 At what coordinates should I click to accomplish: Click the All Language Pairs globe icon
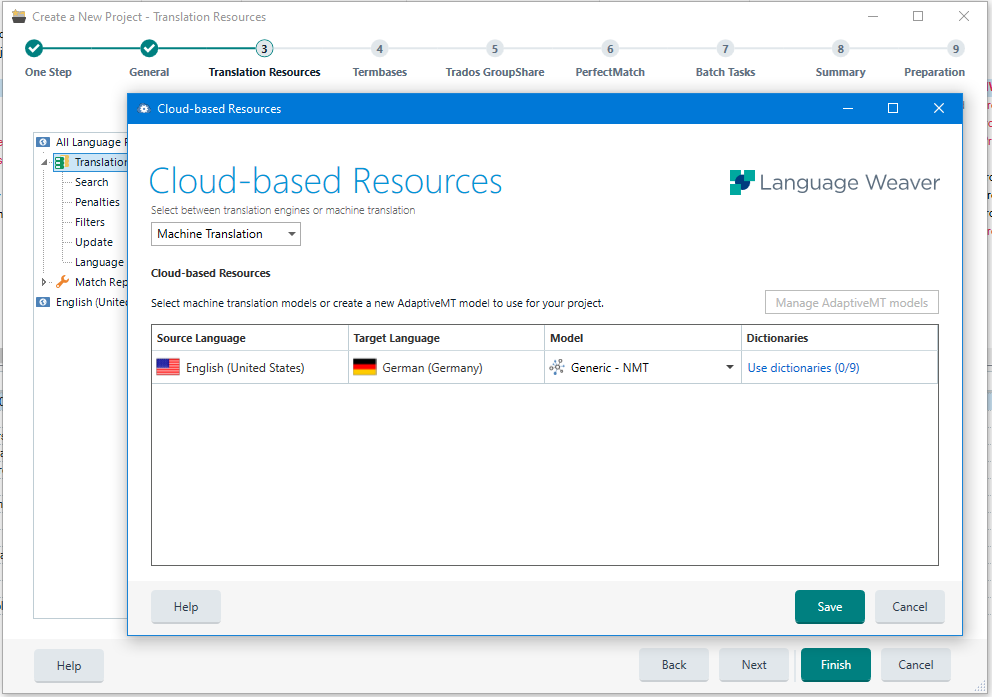43,142
